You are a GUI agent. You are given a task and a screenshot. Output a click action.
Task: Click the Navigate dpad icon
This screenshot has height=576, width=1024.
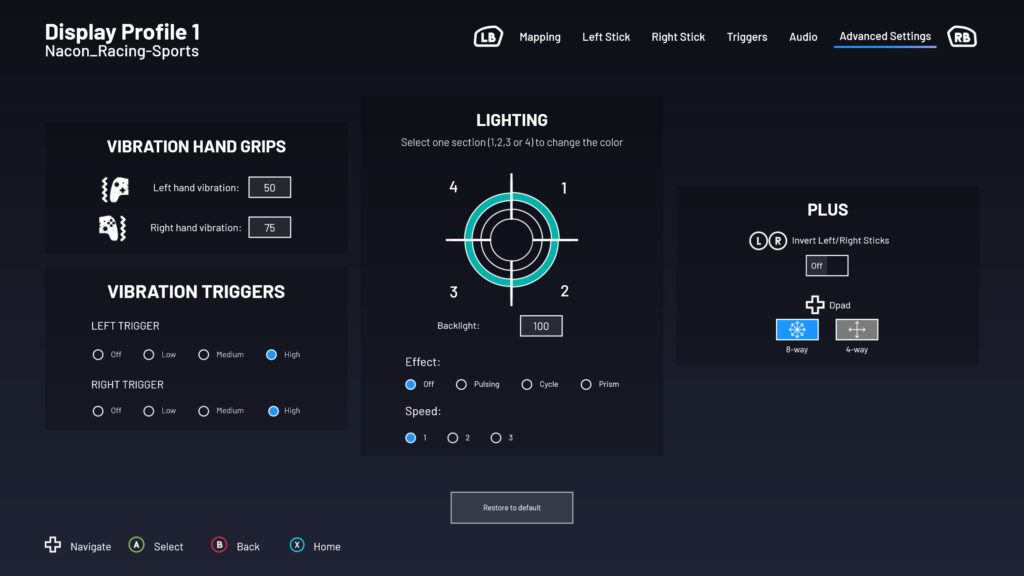click(x=53, y=545)
